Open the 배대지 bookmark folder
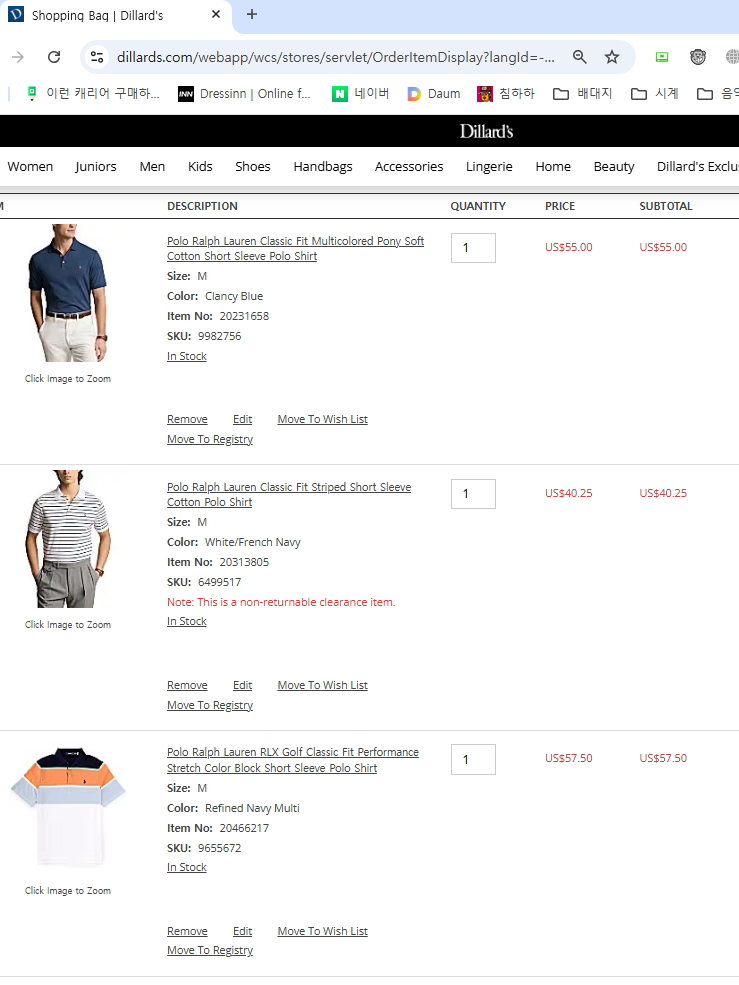This screenshot has width=739, height=985. click(x=583, y=94)
